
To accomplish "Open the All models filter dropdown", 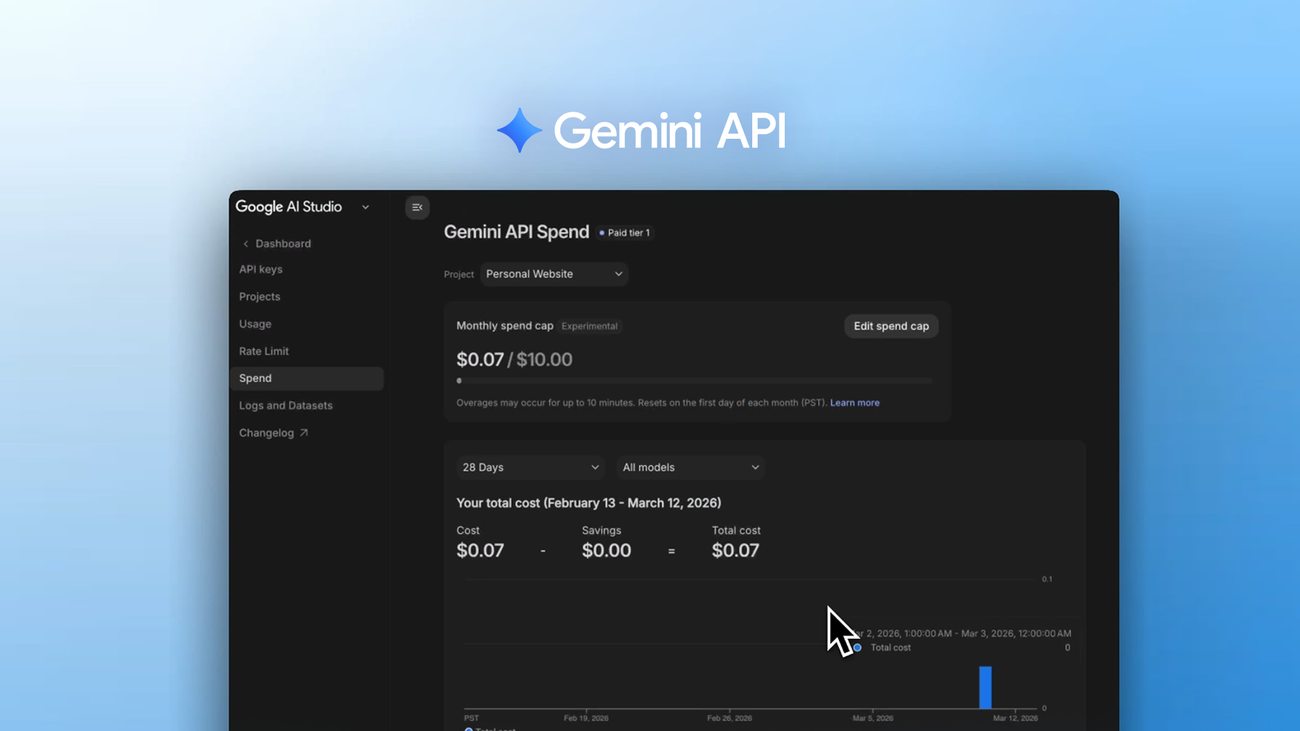I will tap(690, 467).
